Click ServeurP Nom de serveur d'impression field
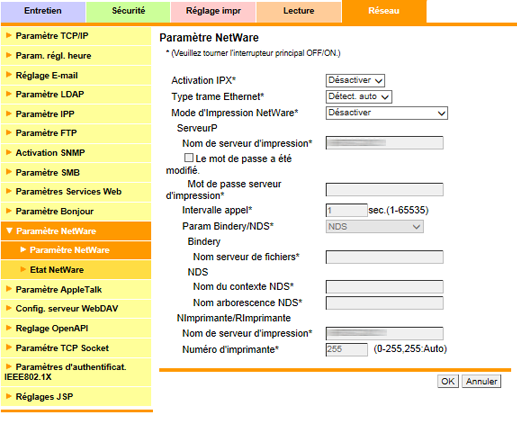 coord(384,143)
